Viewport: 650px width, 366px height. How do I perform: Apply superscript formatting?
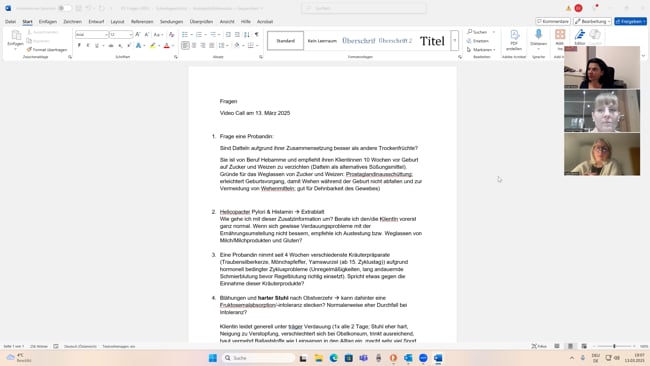pos(129,46)
